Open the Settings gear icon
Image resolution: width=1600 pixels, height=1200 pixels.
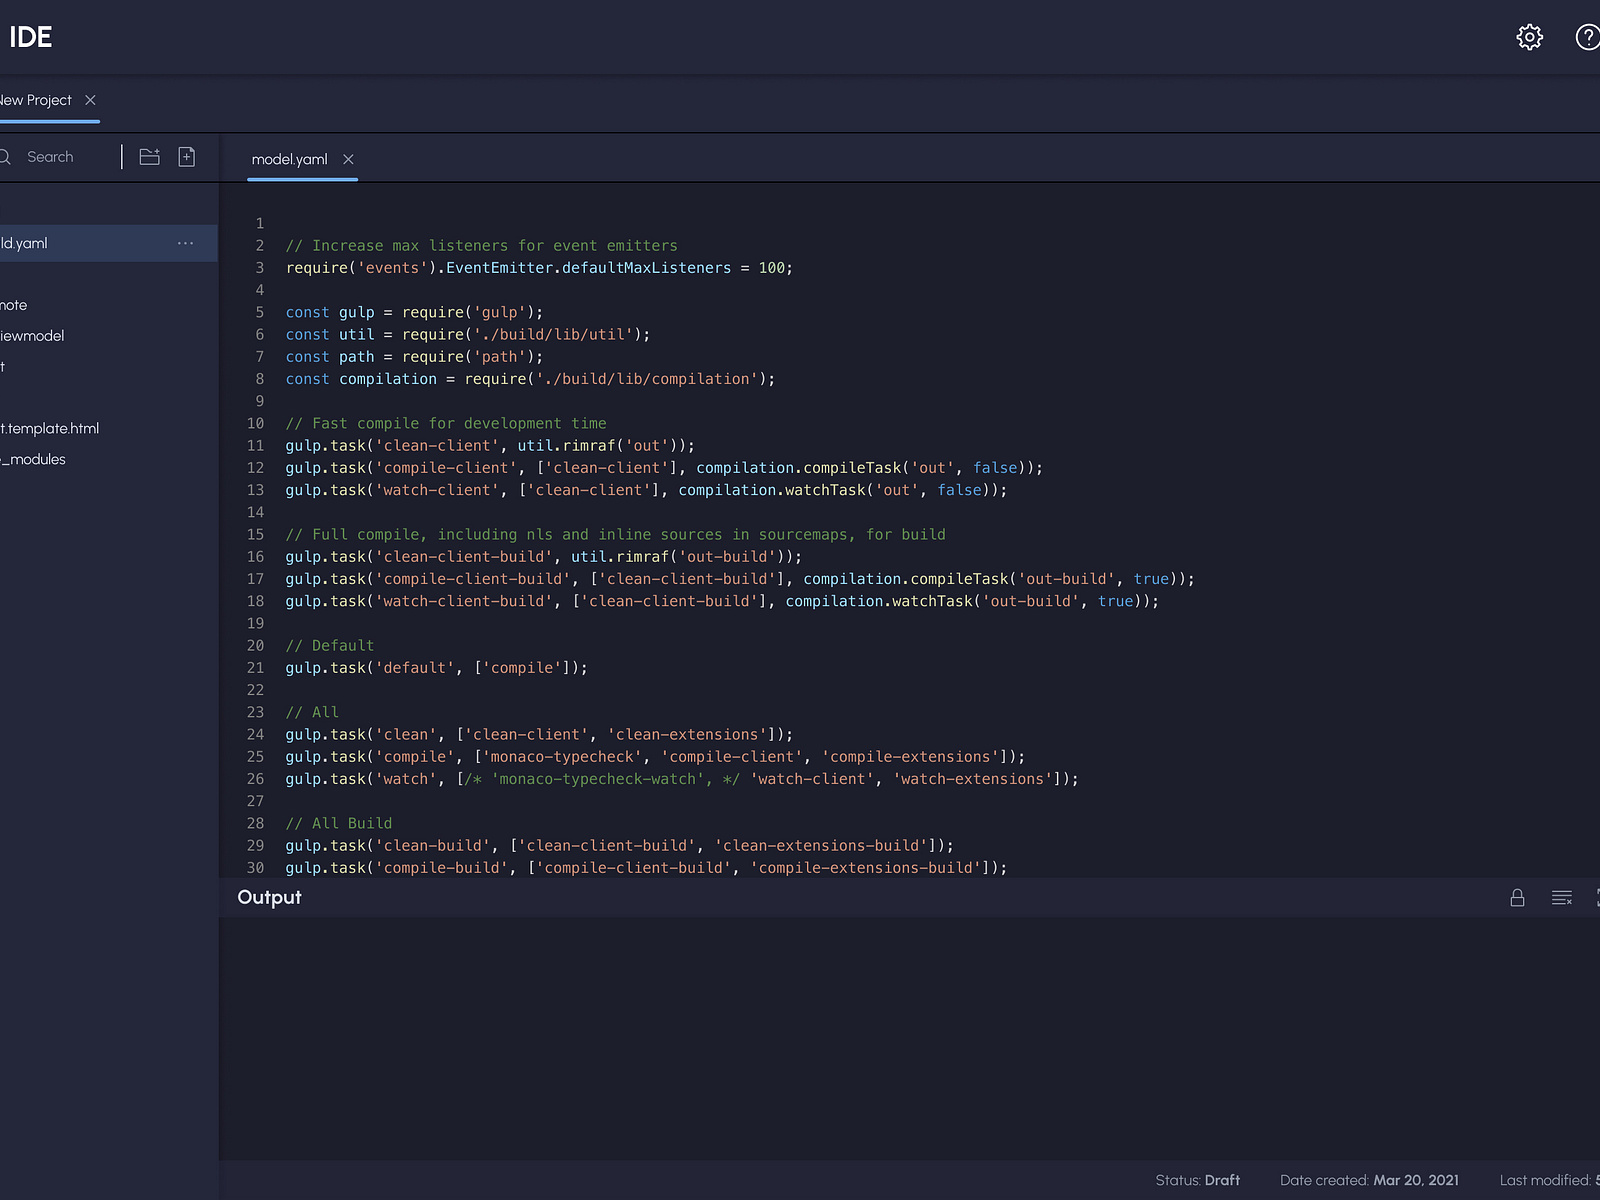[x=1529, y=36]
